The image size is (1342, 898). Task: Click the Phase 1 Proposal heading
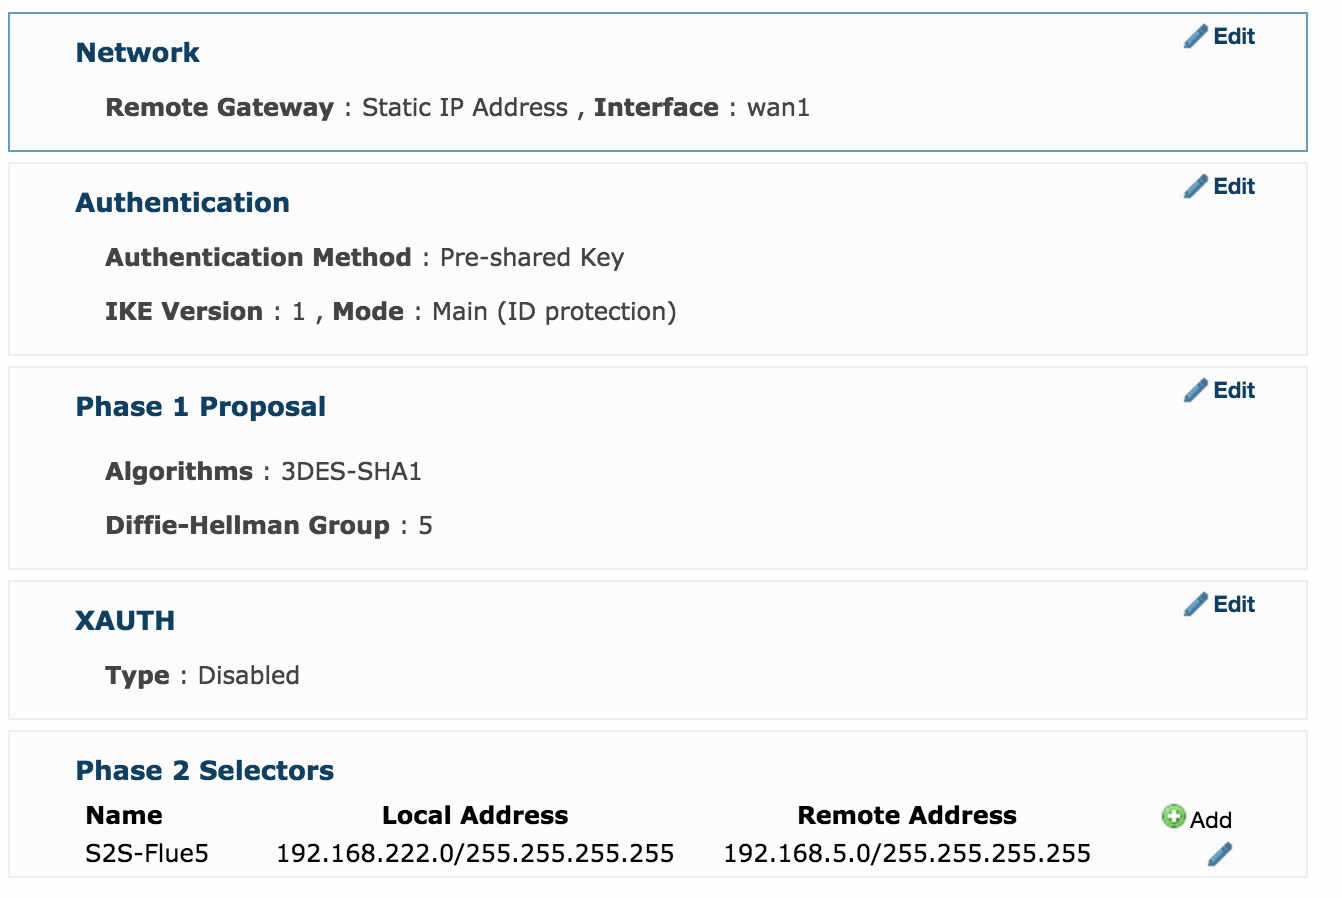coord(201,407)
